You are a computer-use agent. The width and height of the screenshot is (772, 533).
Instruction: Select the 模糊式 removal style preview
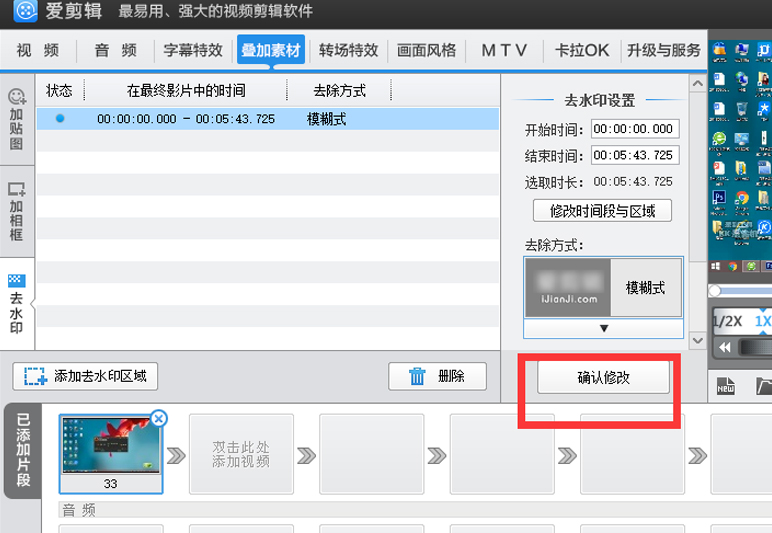pos(603,287)
